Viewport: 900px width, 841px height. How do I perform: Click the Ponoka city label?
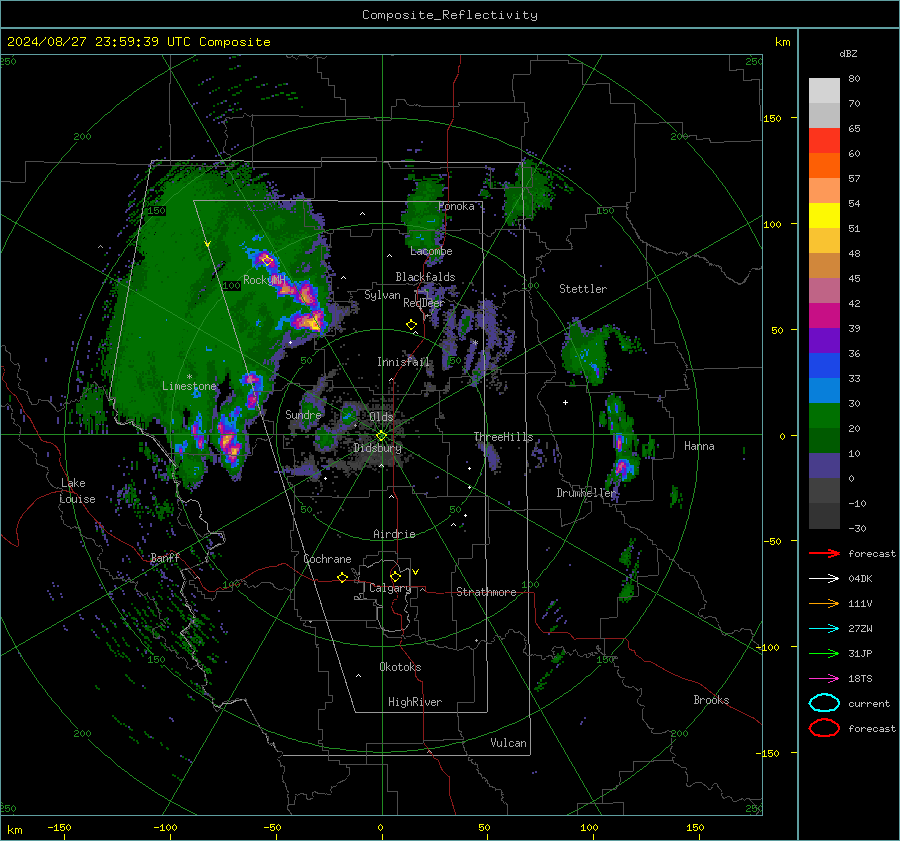coord(456,206)
